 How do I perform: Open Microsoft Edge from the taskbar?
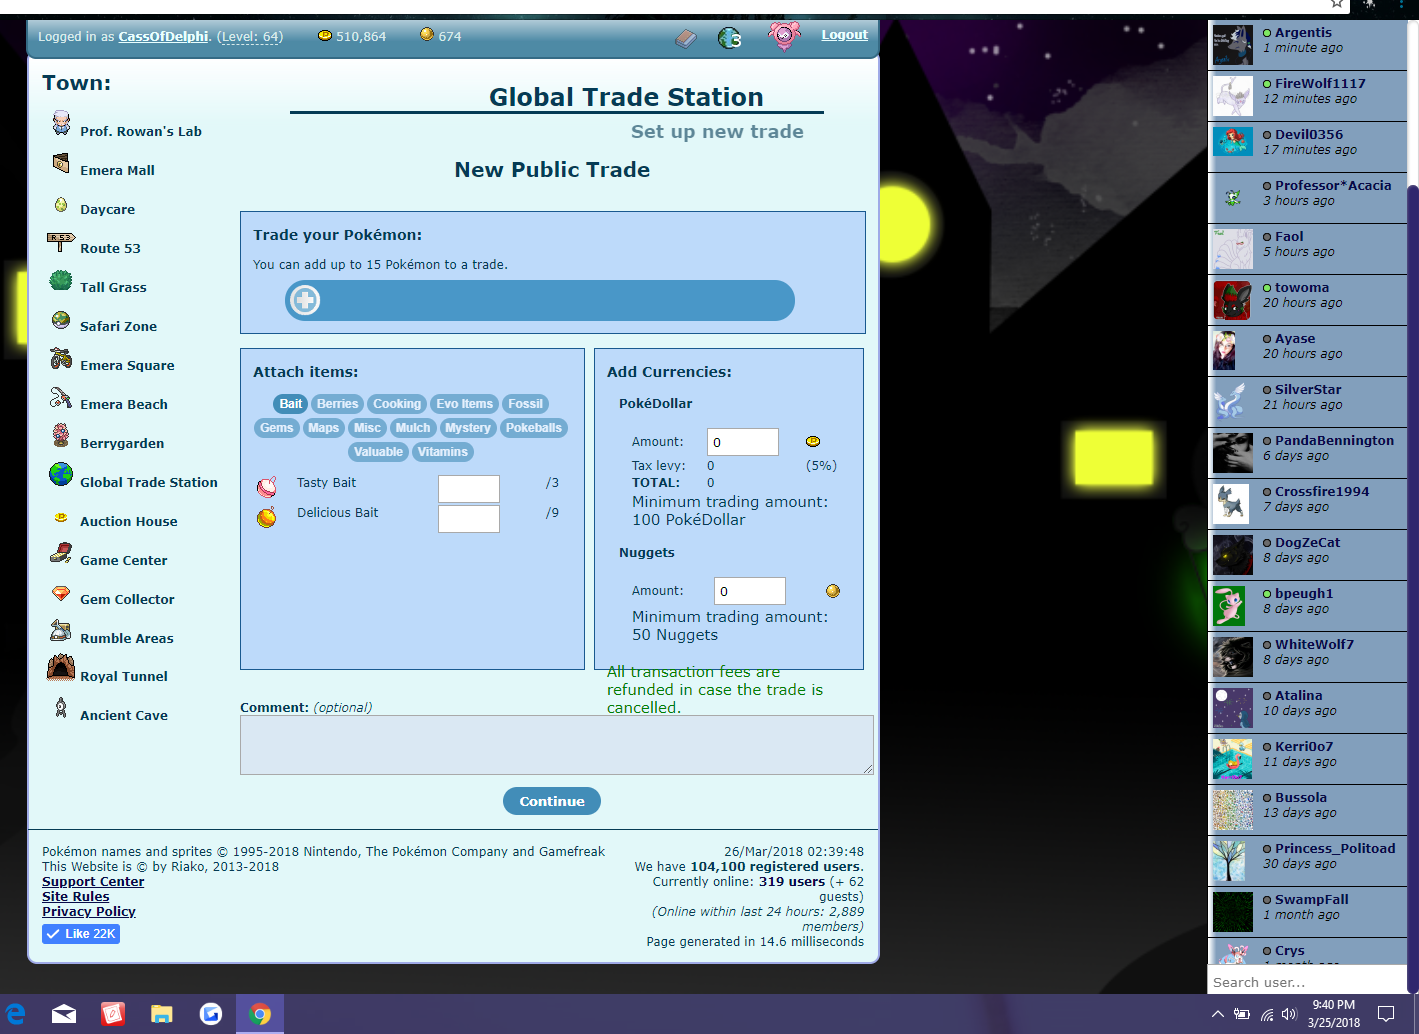pos(16,1014)
